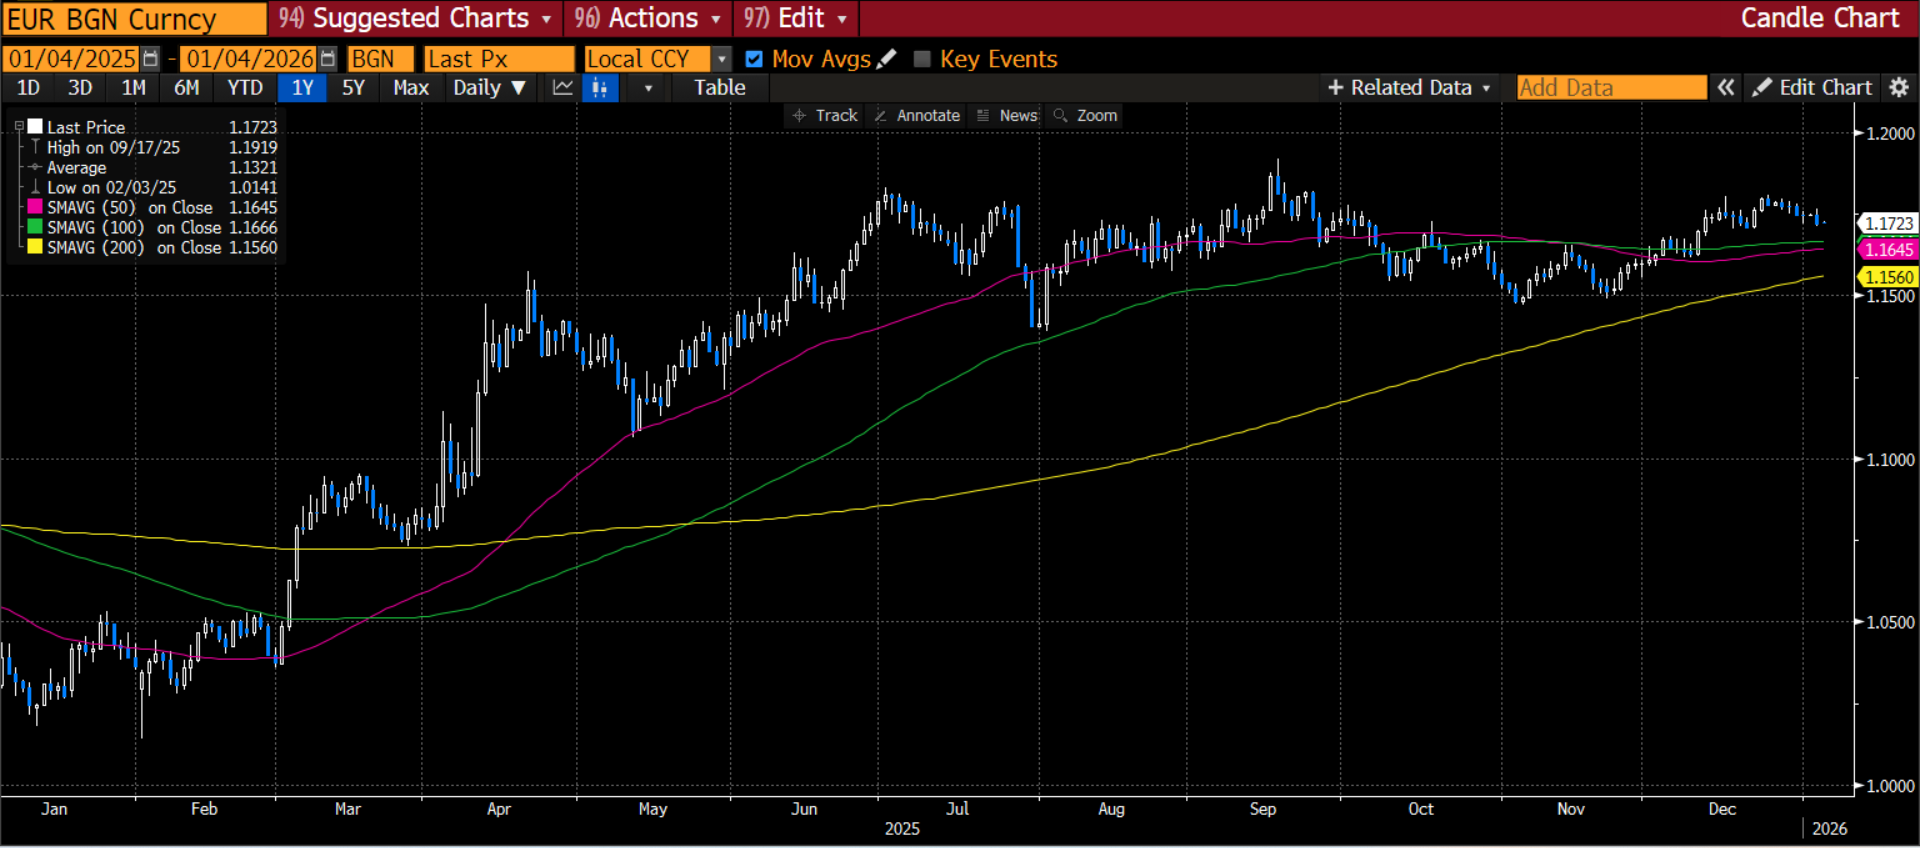Activate the Track crosshair tool
The image size is (1920, 848).
(x=825, y=116)
